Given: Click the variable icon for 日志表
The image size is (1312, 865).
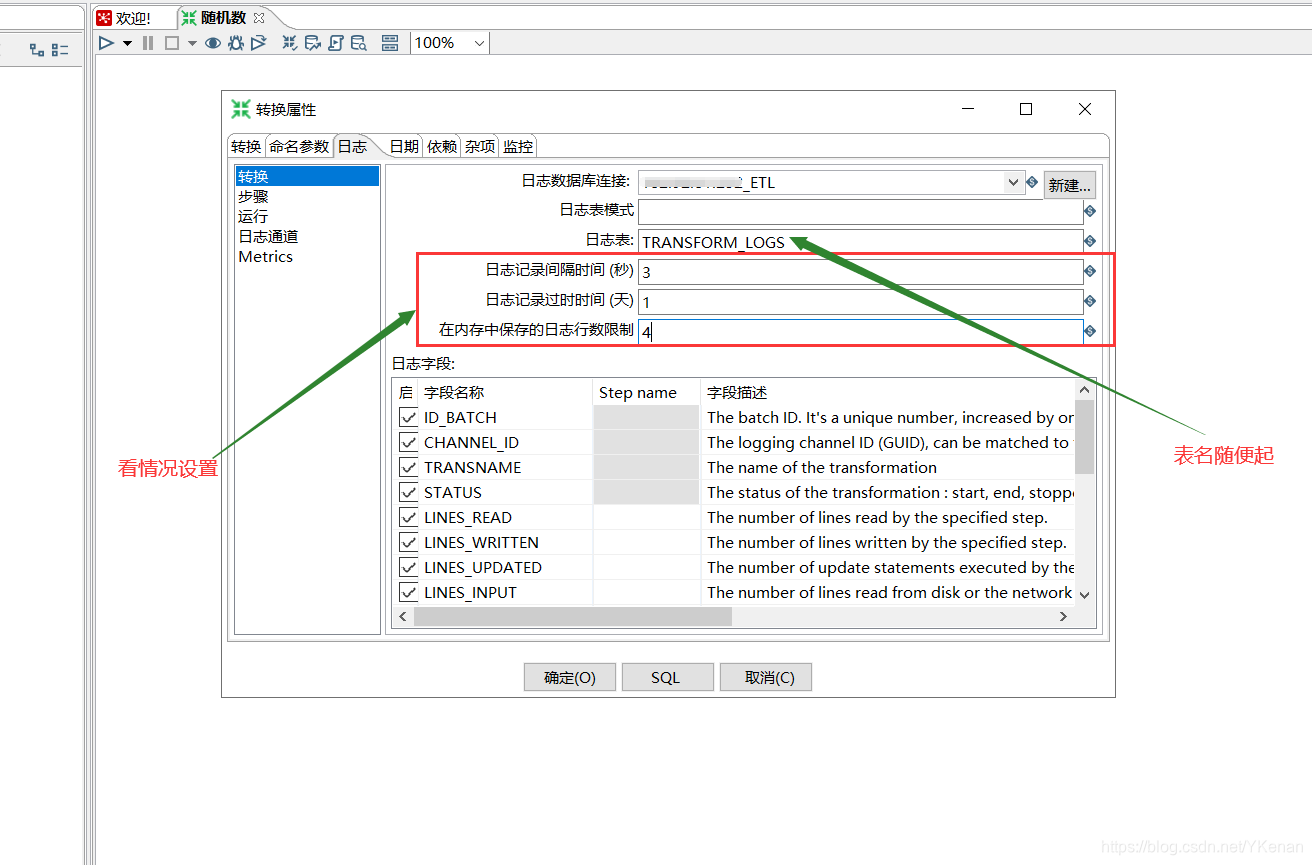Looking at the screenshot, I should (1090, 242).
